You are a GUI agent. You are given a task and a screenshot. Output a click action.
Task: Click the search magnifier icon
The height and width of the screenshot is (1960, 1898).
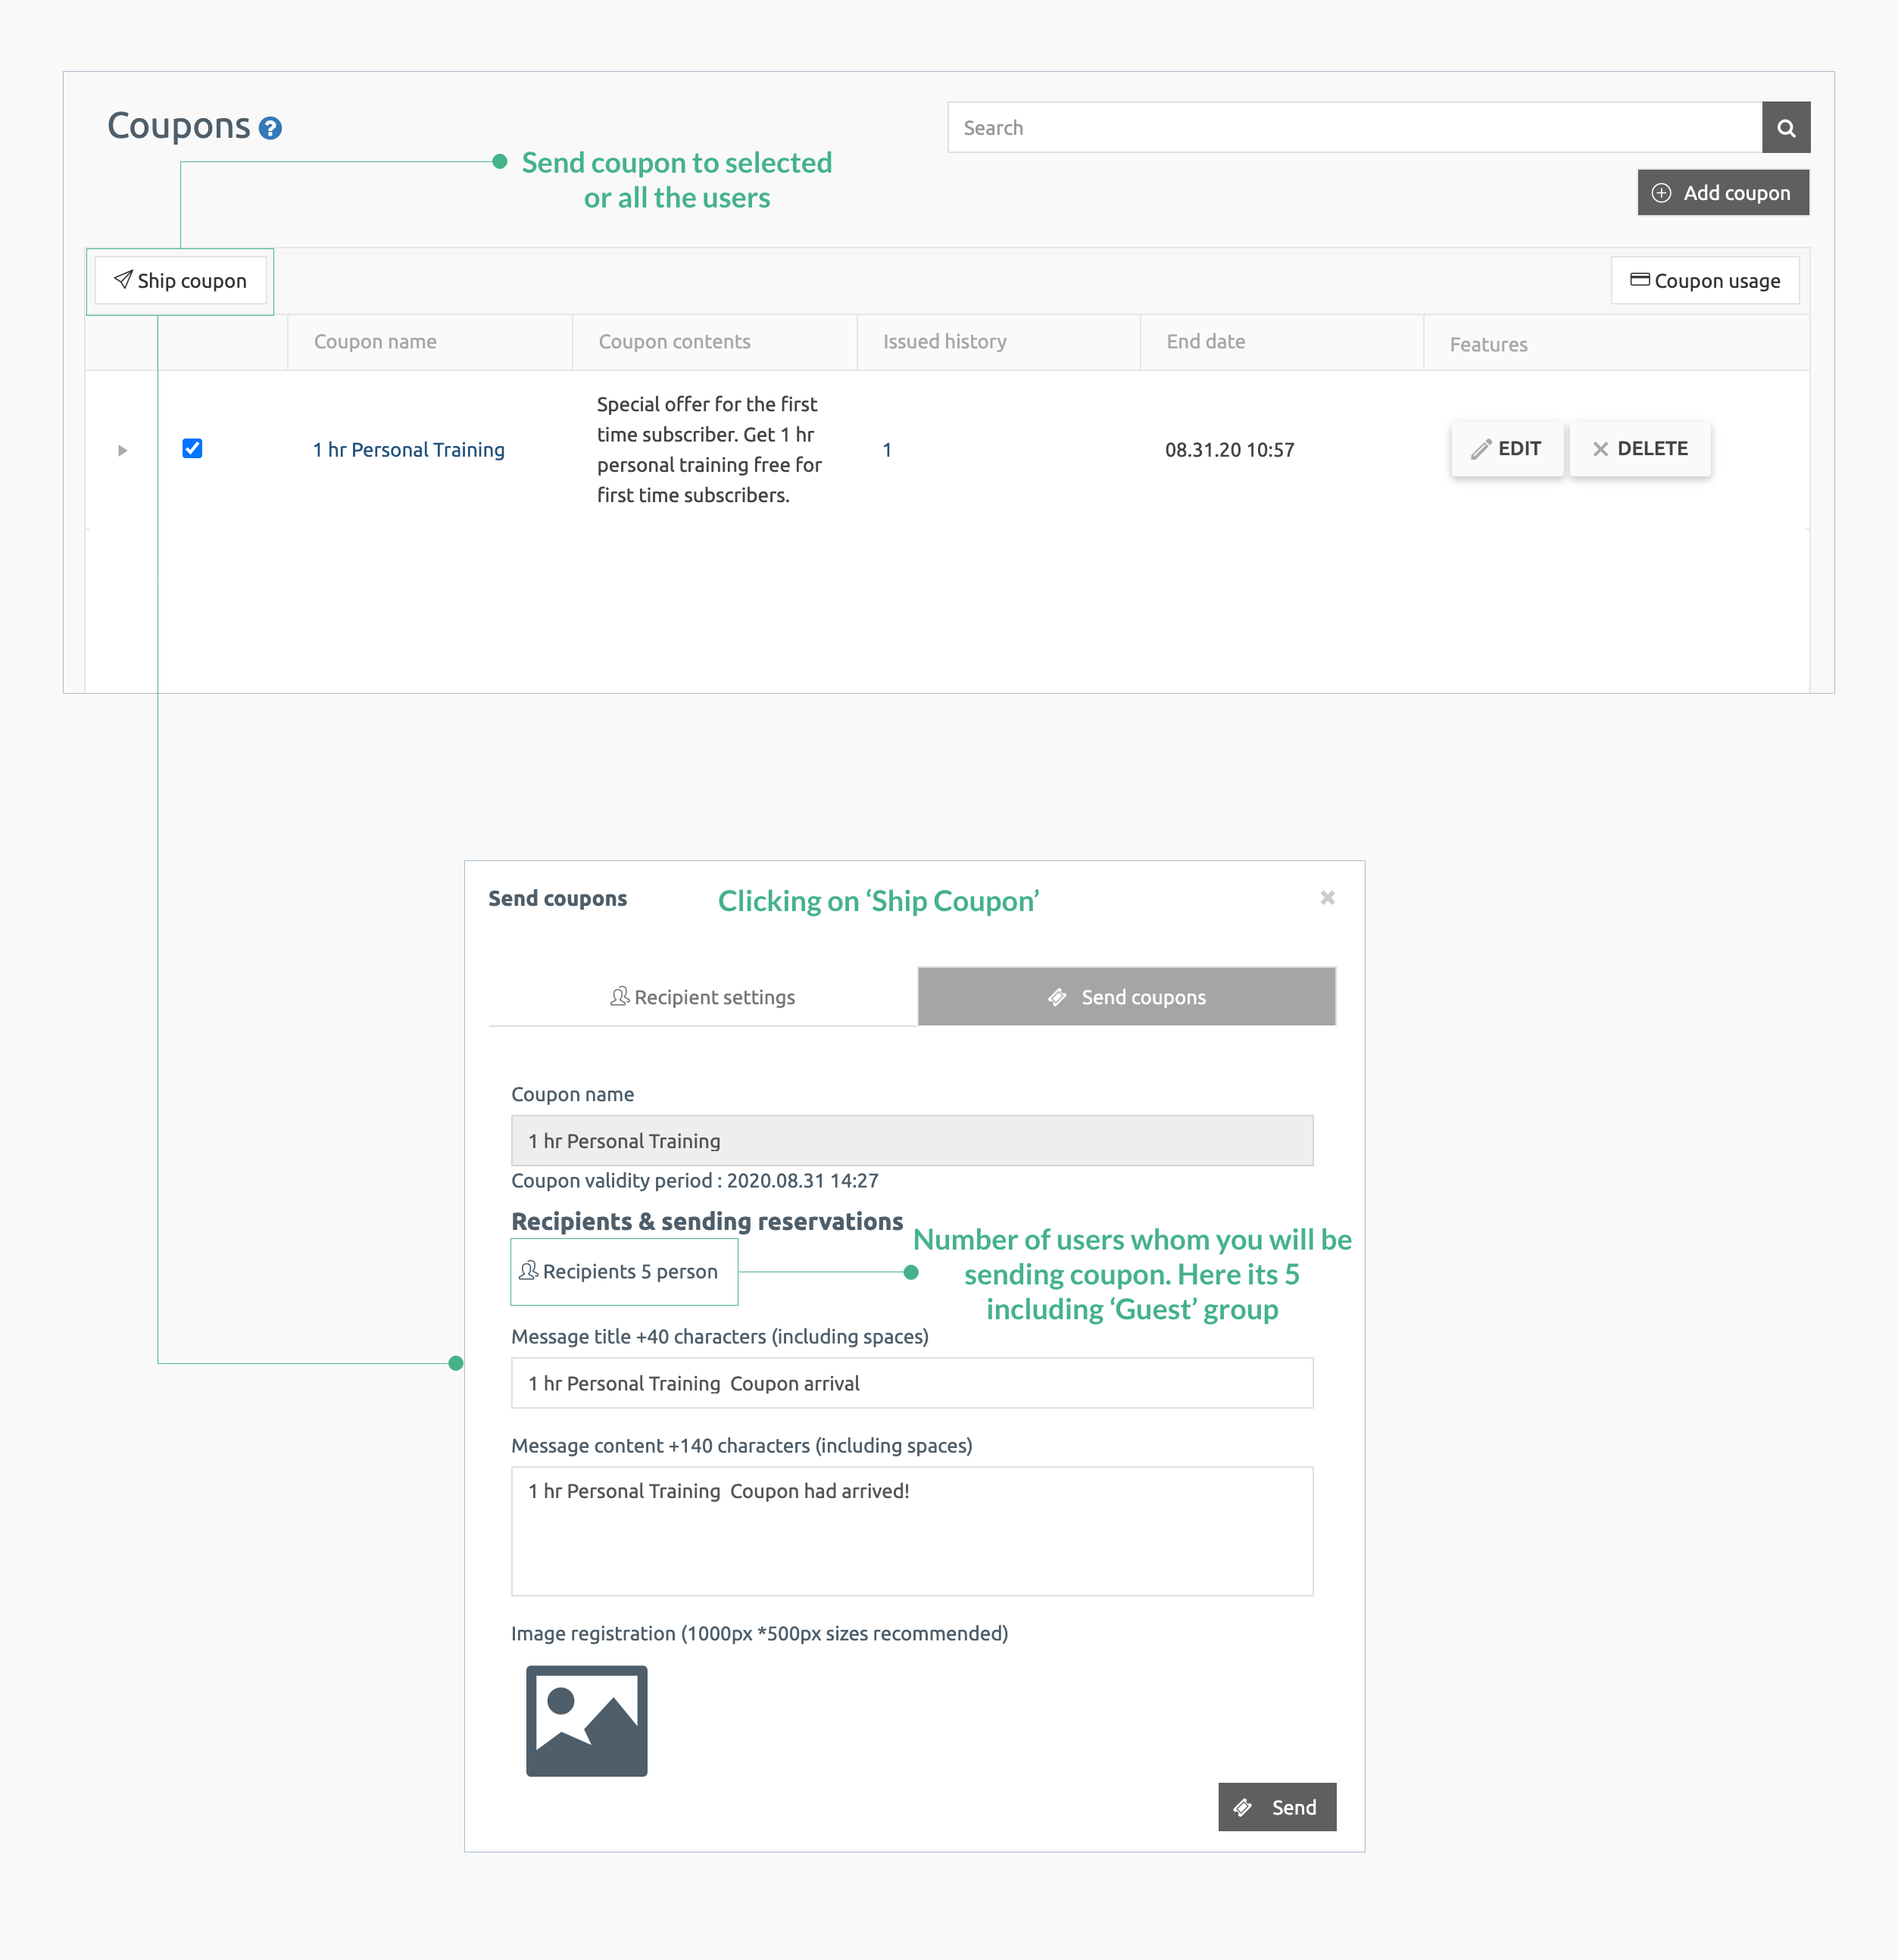1786,127
